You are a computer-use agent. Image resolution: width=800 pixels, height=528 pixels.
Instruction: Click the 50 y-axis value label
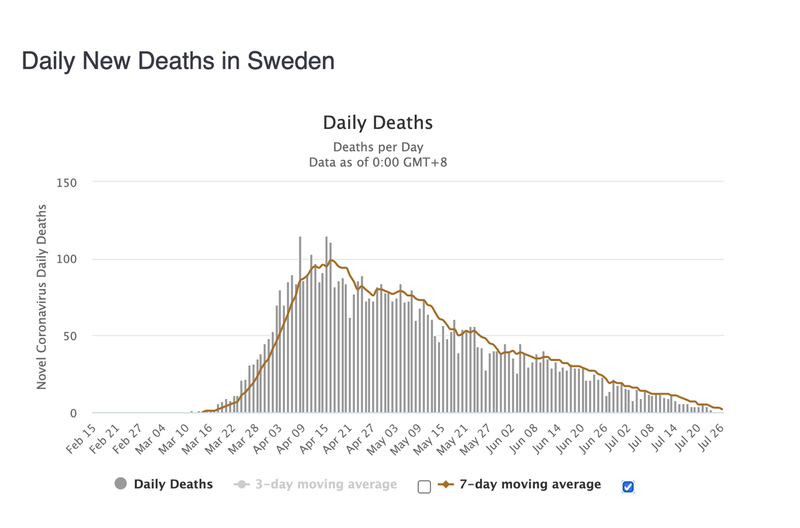pyautogui.click(x=70, y=336)
